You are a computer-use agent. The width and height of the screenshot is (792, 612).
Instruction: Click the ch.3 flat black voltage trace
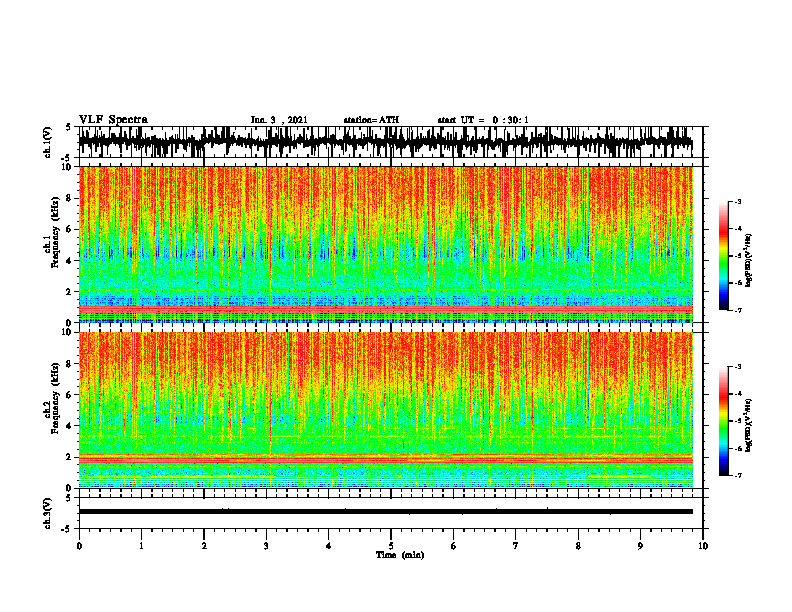pos(385,512)
